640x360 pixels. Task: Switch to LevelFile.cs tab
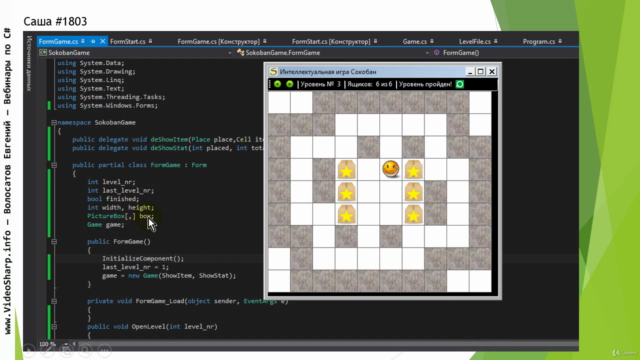click(475, 41)
